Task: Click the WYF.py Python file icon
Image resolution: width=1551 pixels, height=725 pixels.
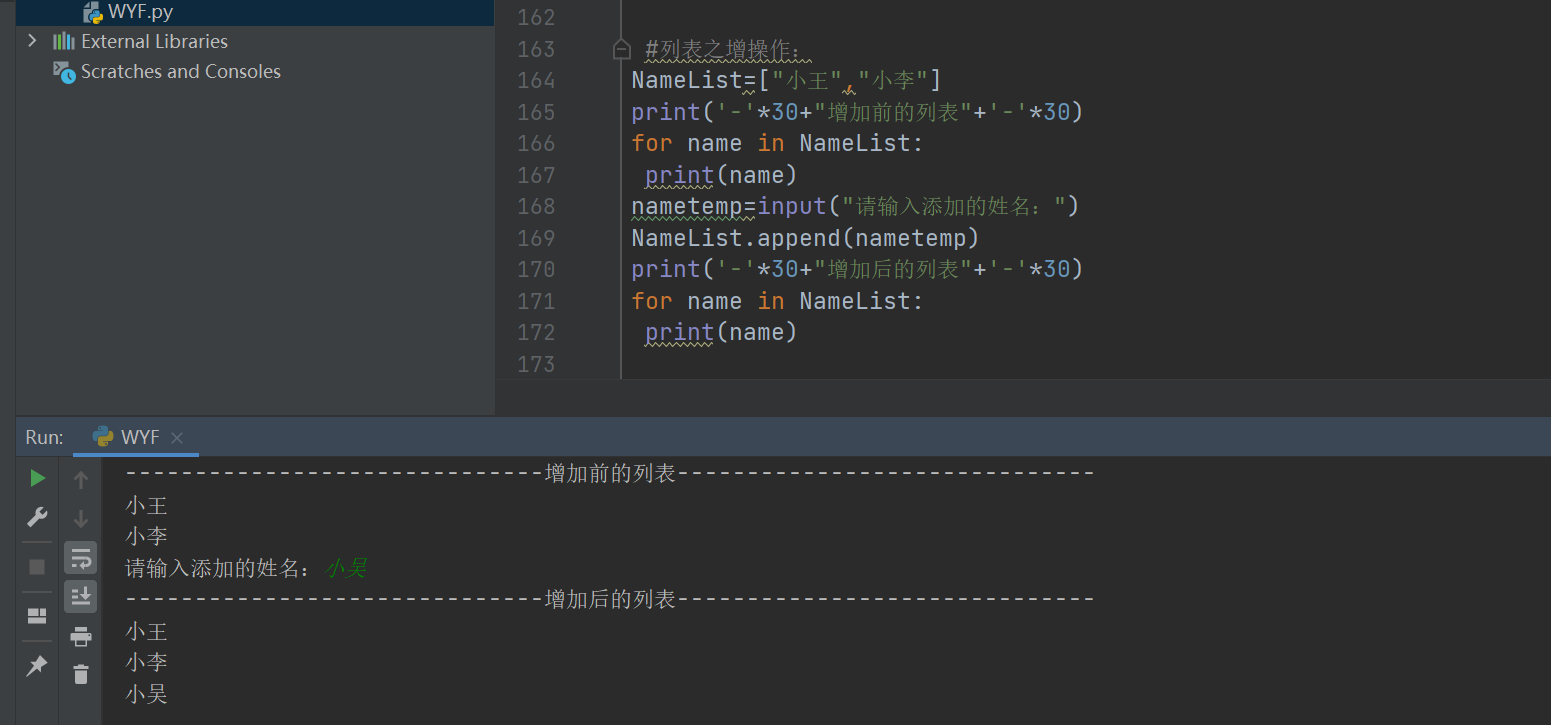Action: (92, 13)
